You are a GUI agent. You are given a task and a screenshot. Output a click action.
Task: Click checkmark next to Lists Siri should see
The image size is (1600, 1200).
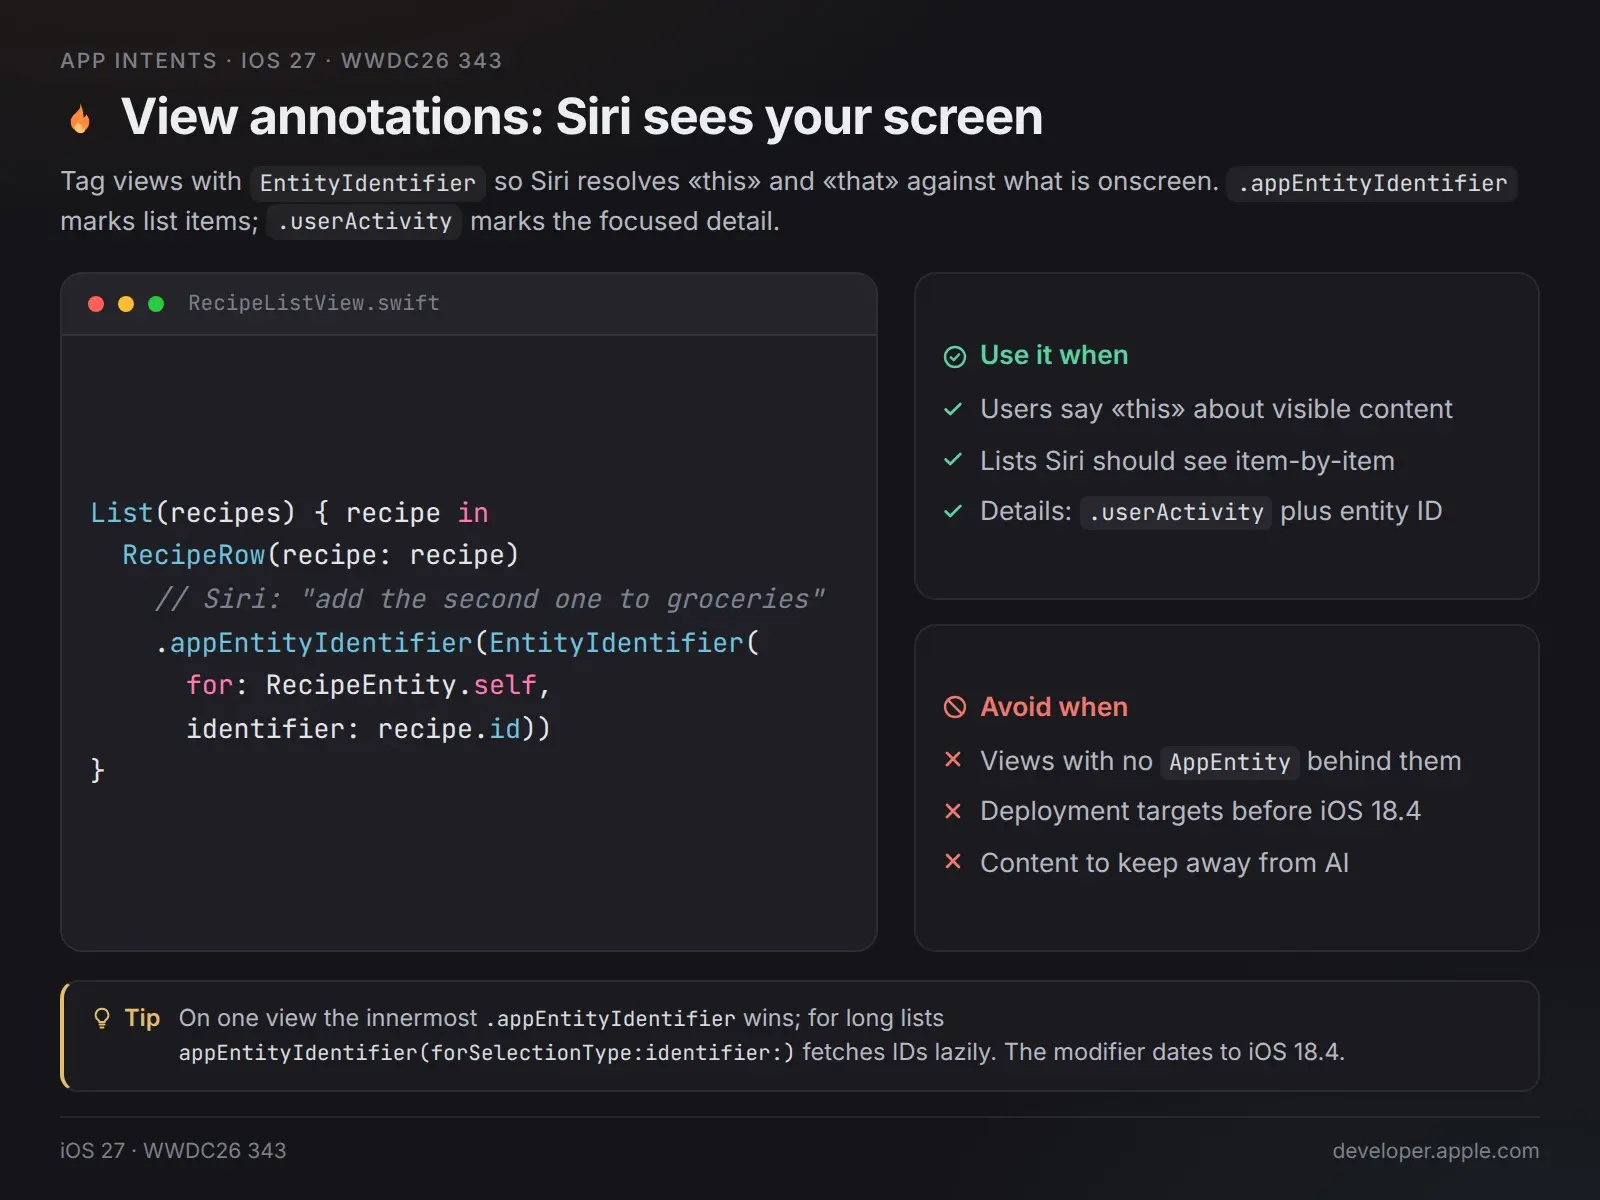point(953,460)
